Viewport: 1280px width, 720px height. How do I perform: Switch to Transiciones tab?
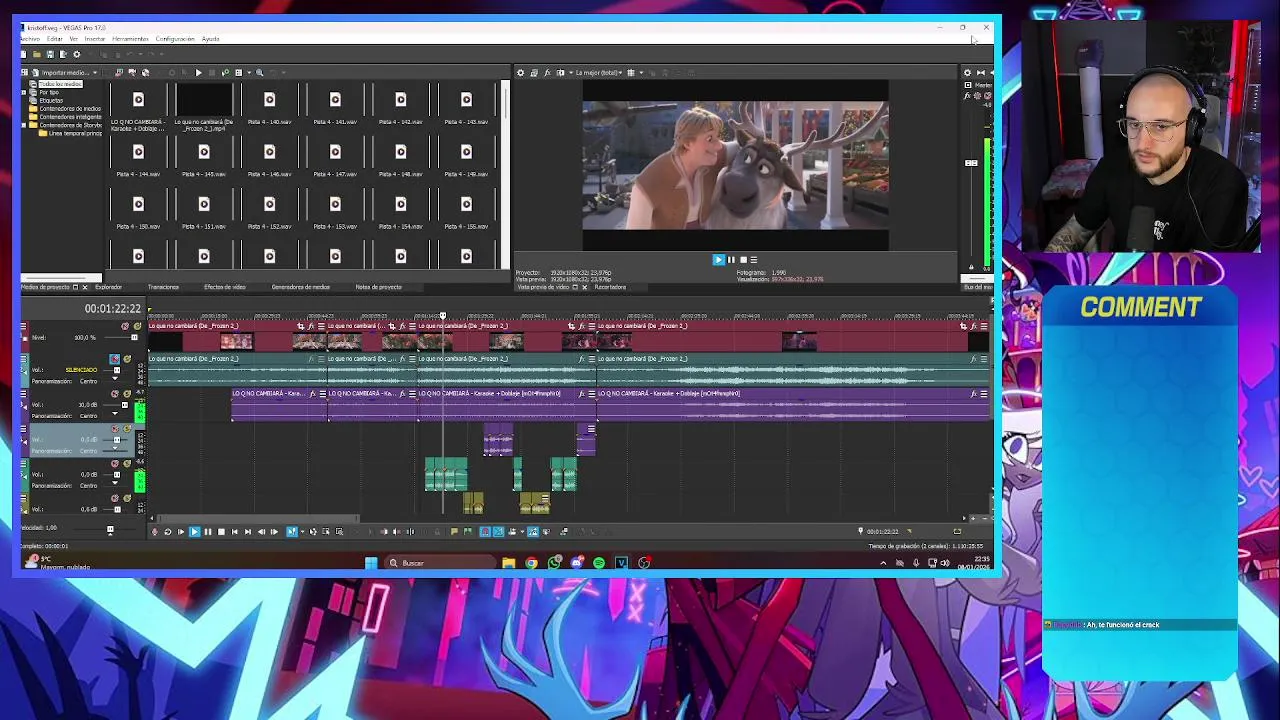(163, 287)
